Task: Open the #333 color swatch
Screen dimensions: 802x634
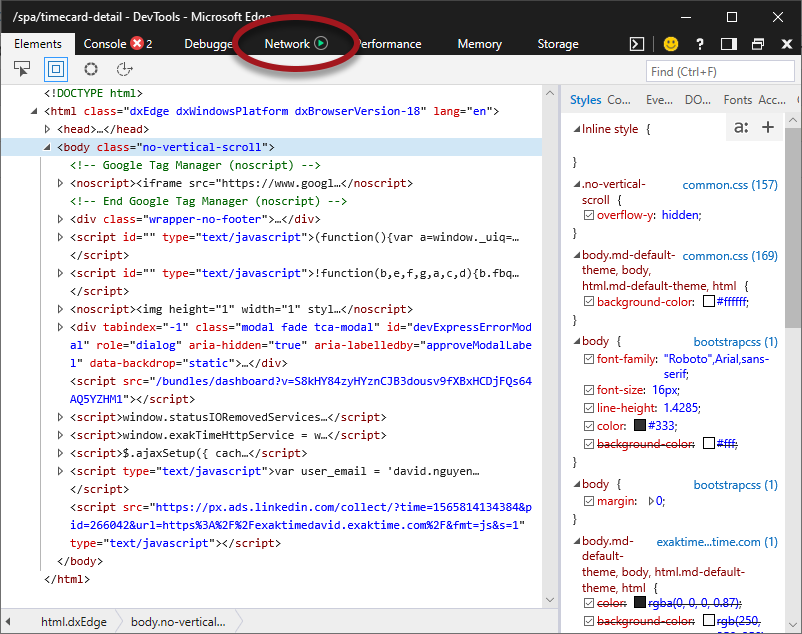Action: (x=640, y=425)
